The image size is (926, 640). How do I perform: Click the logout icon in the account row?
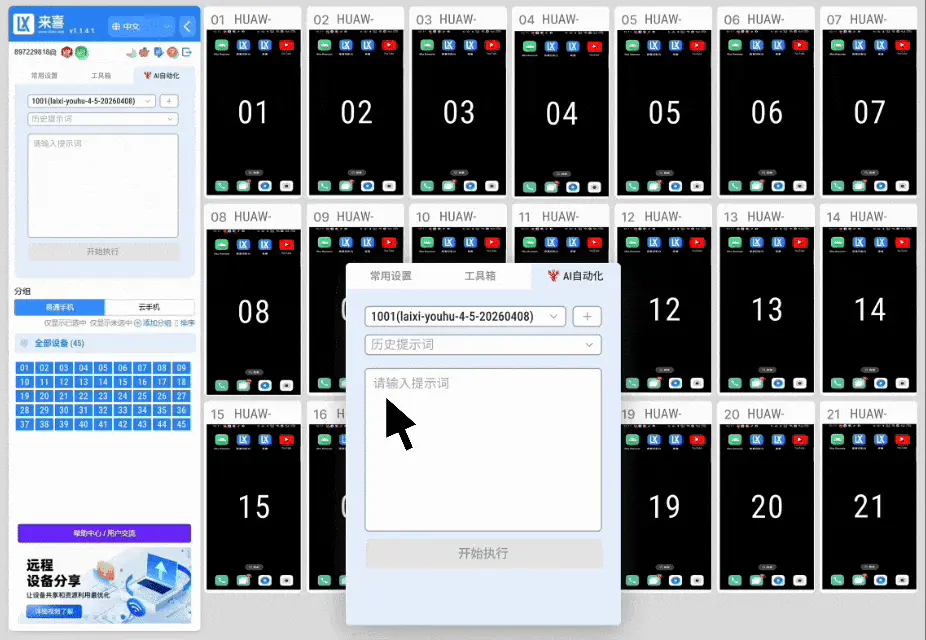187,52
